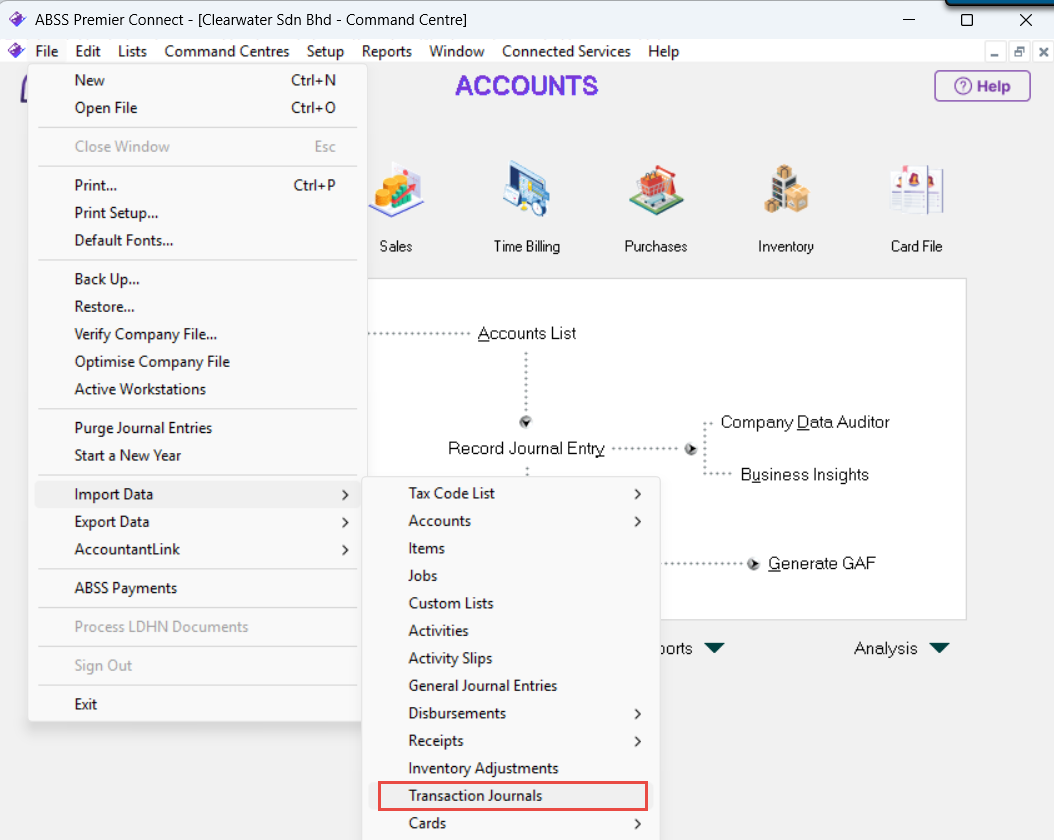Open the Sales command centre icon
This screenshot has height=840, width=1054.
click(x=395, y=192)
